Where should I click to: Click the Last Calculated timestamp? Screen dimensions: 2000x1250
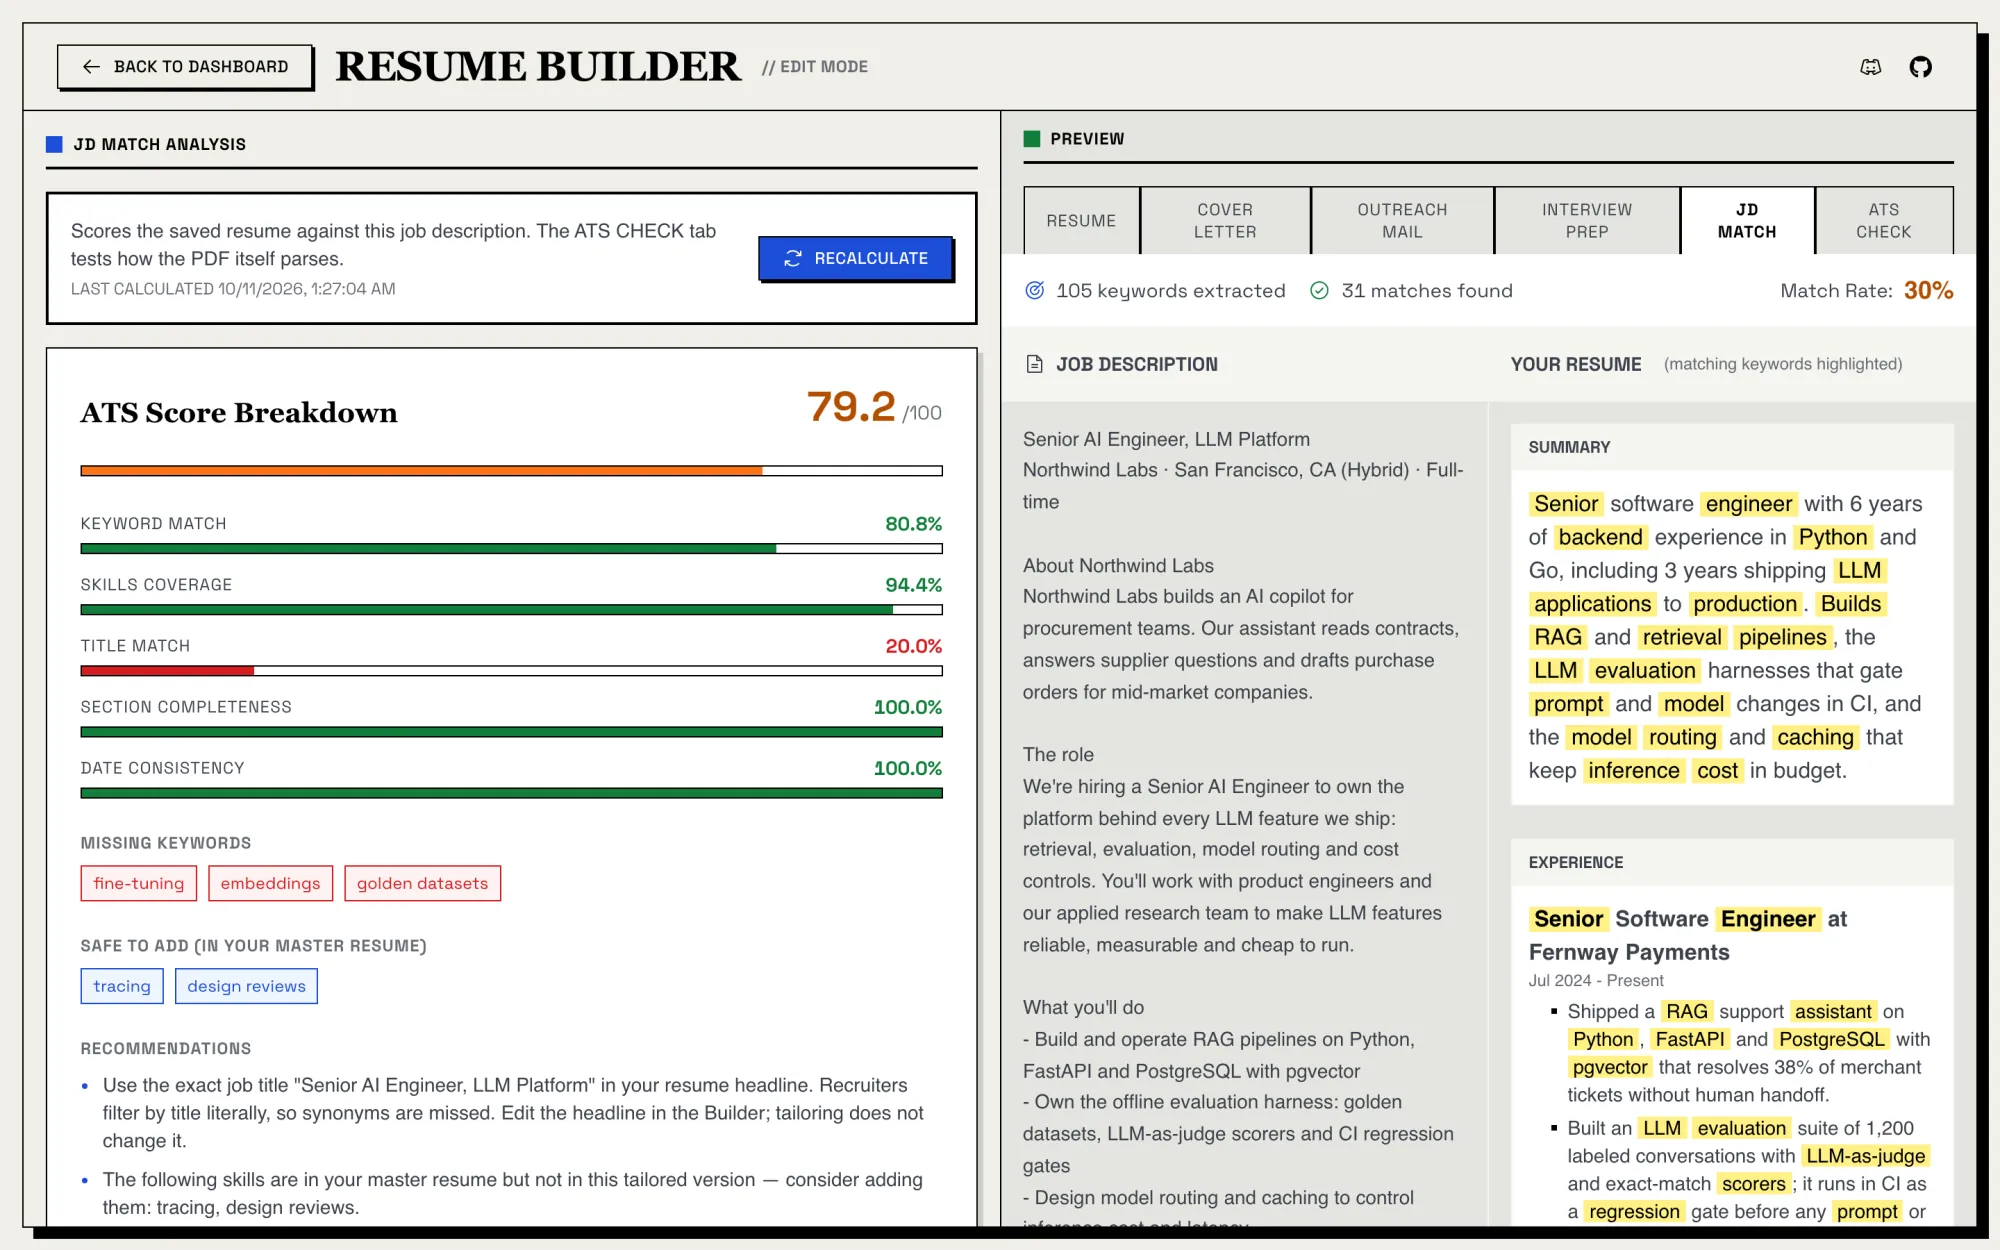(233, 289)
